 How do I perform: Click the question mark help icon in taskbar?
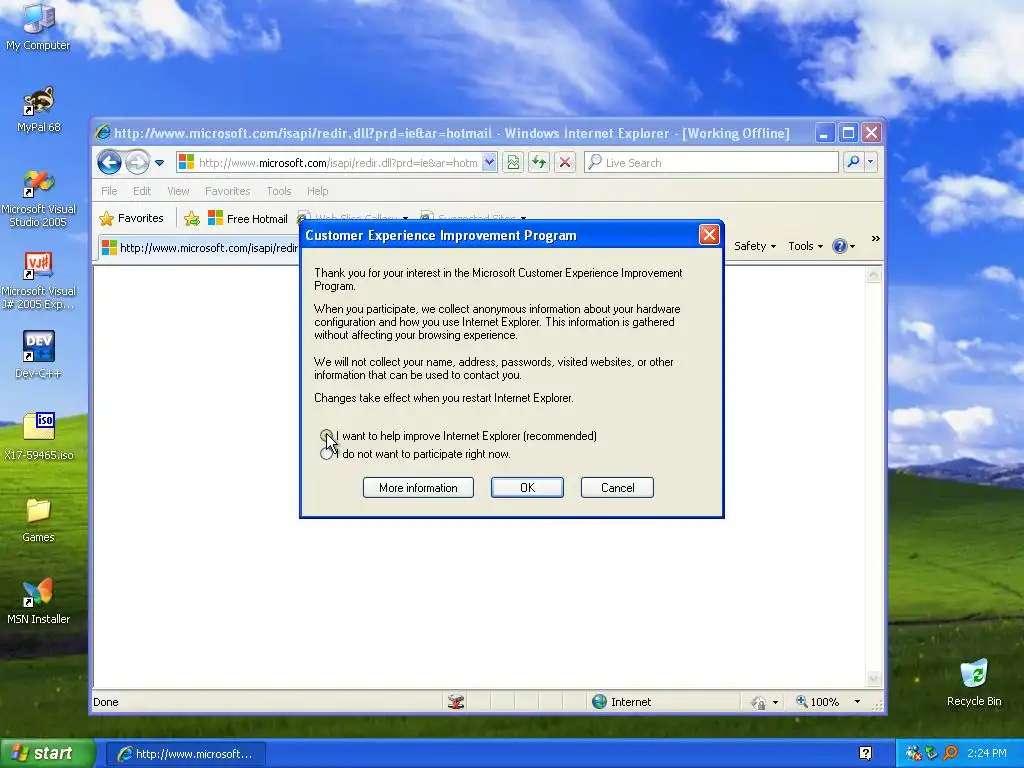[866, 754]
